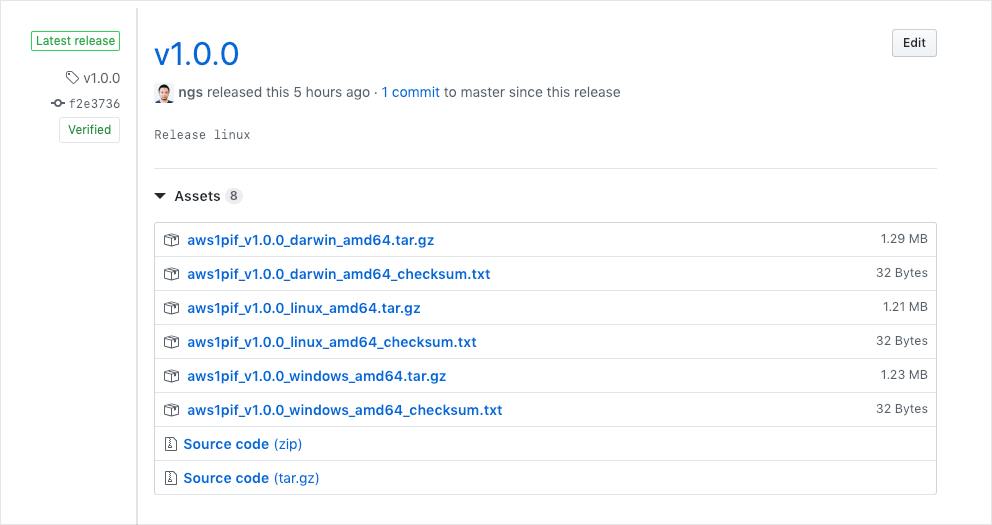Click the Verified signature badge
992x525 pixels.
click(89, 130)
